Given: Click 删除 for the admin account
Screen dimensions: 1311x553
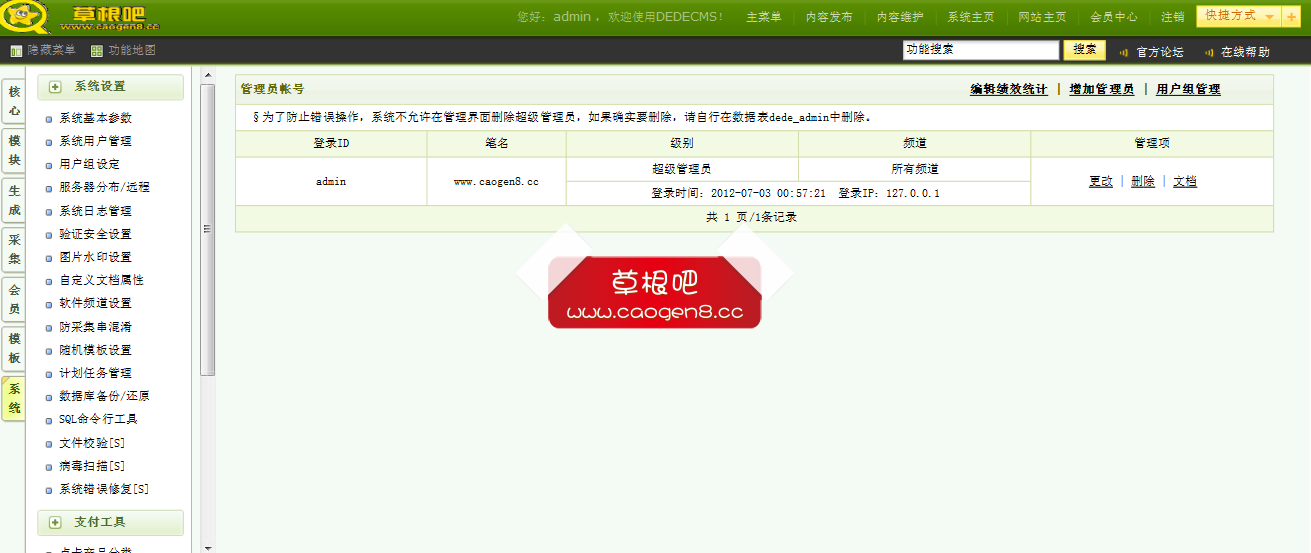Looking at the screenshot, I should click(x=1143, y=182).
